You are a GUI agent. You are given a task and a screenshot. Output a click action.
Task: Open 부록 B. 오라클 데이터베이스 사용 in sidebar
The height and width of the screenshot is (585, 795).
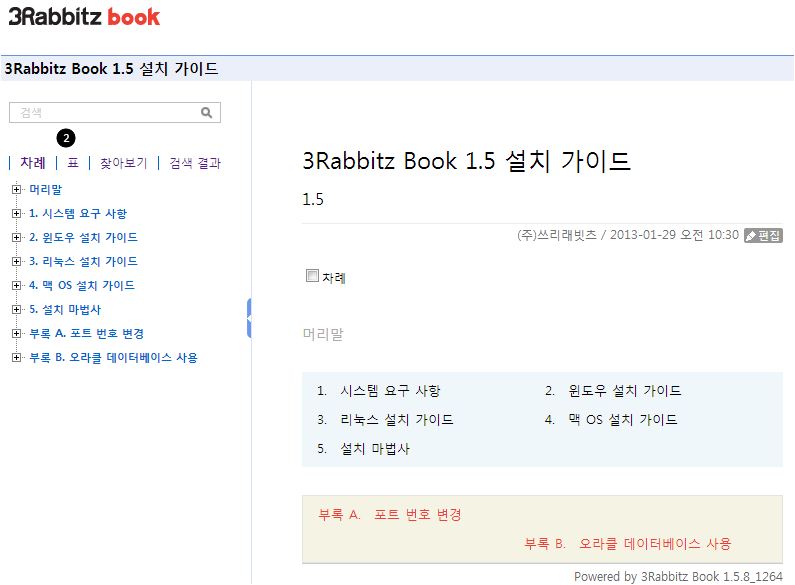pyautogui.click(x=114, y=357)
